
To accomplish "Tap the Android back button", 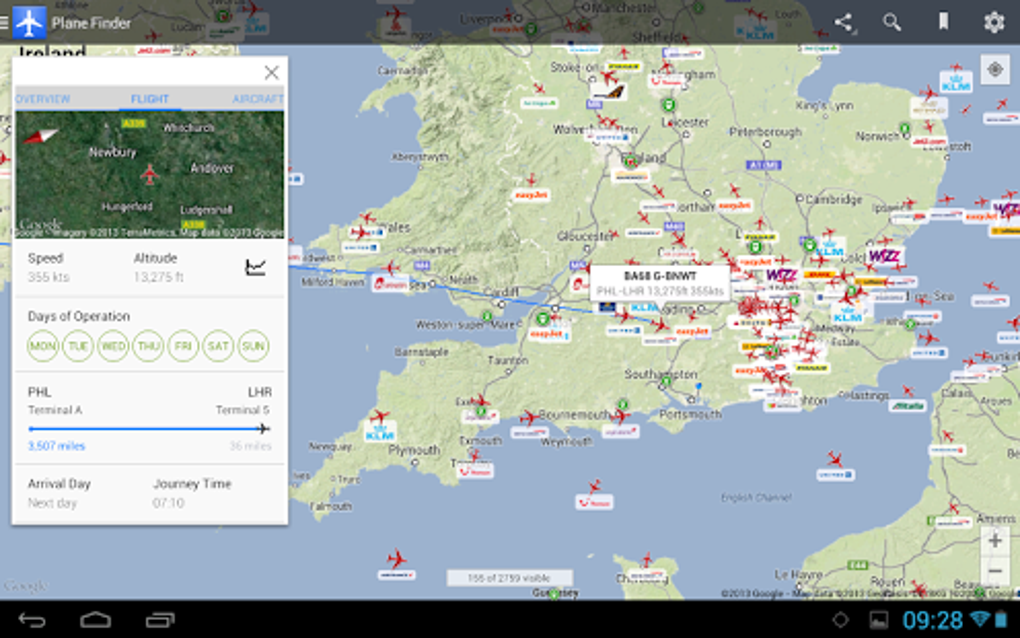I will click(x=31, y=620).
